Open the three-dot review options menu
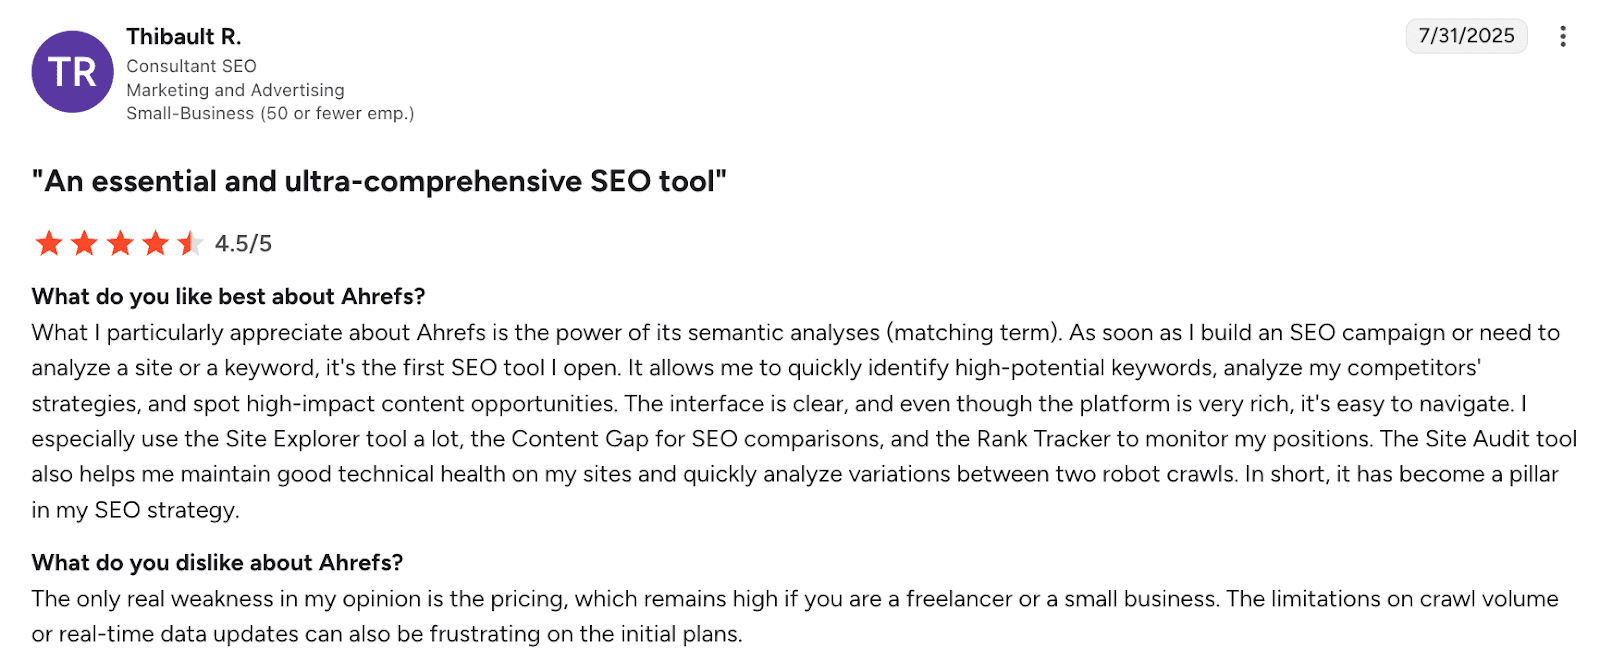This screenshot has width=1600, height=662. (1562, 37)
